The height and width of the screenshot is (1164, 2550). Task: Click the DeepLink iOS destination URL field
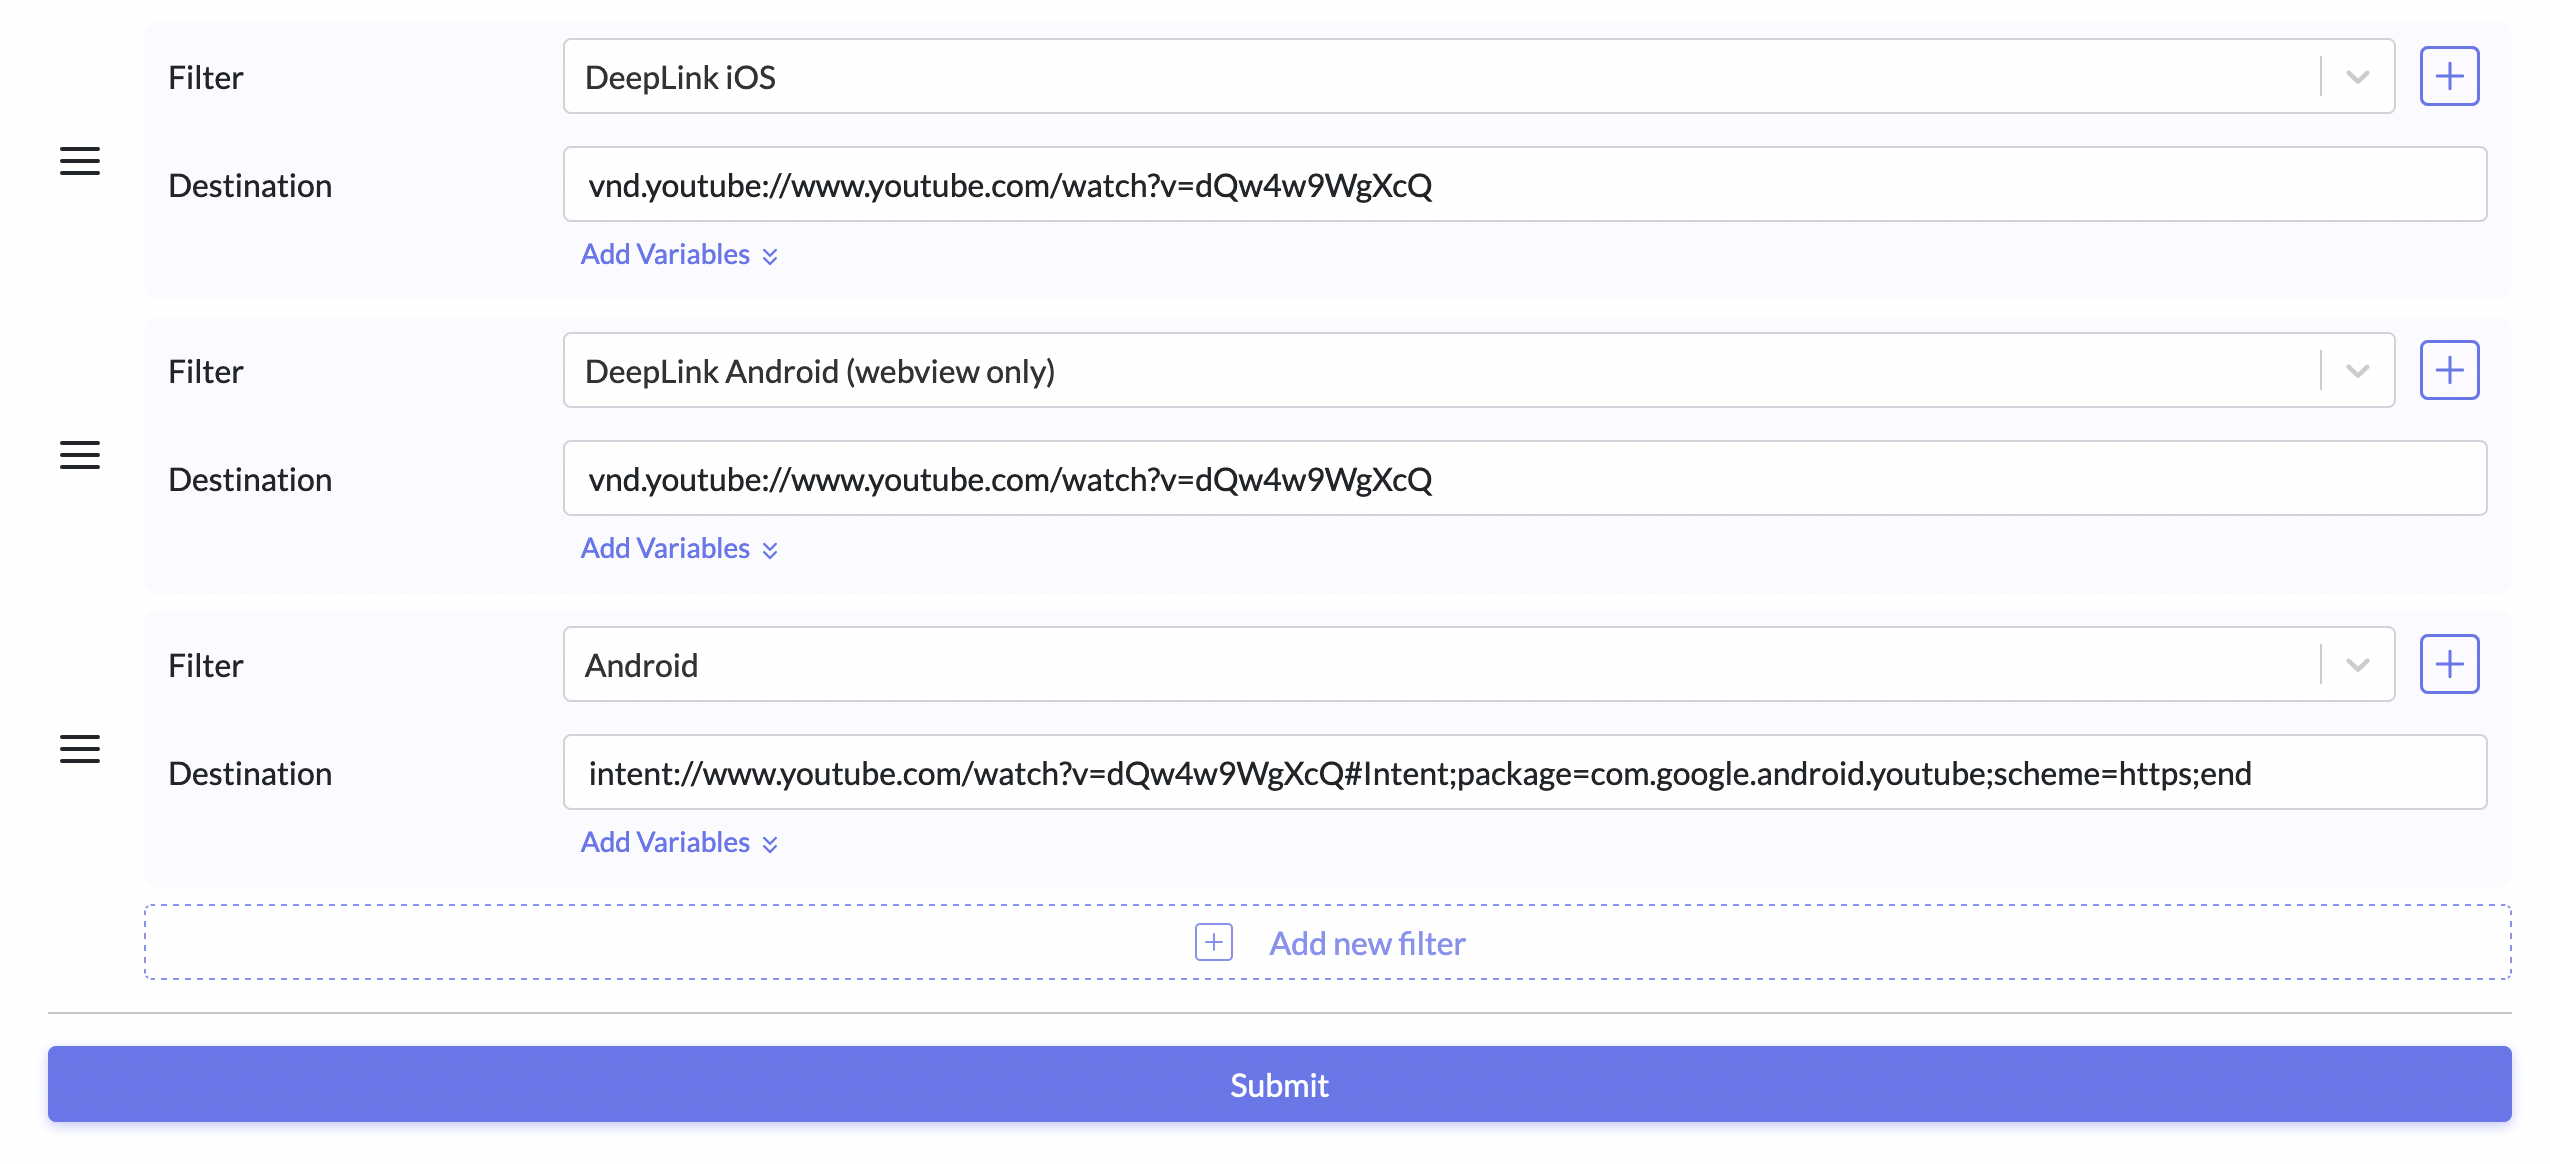[x=1525, y=184]
